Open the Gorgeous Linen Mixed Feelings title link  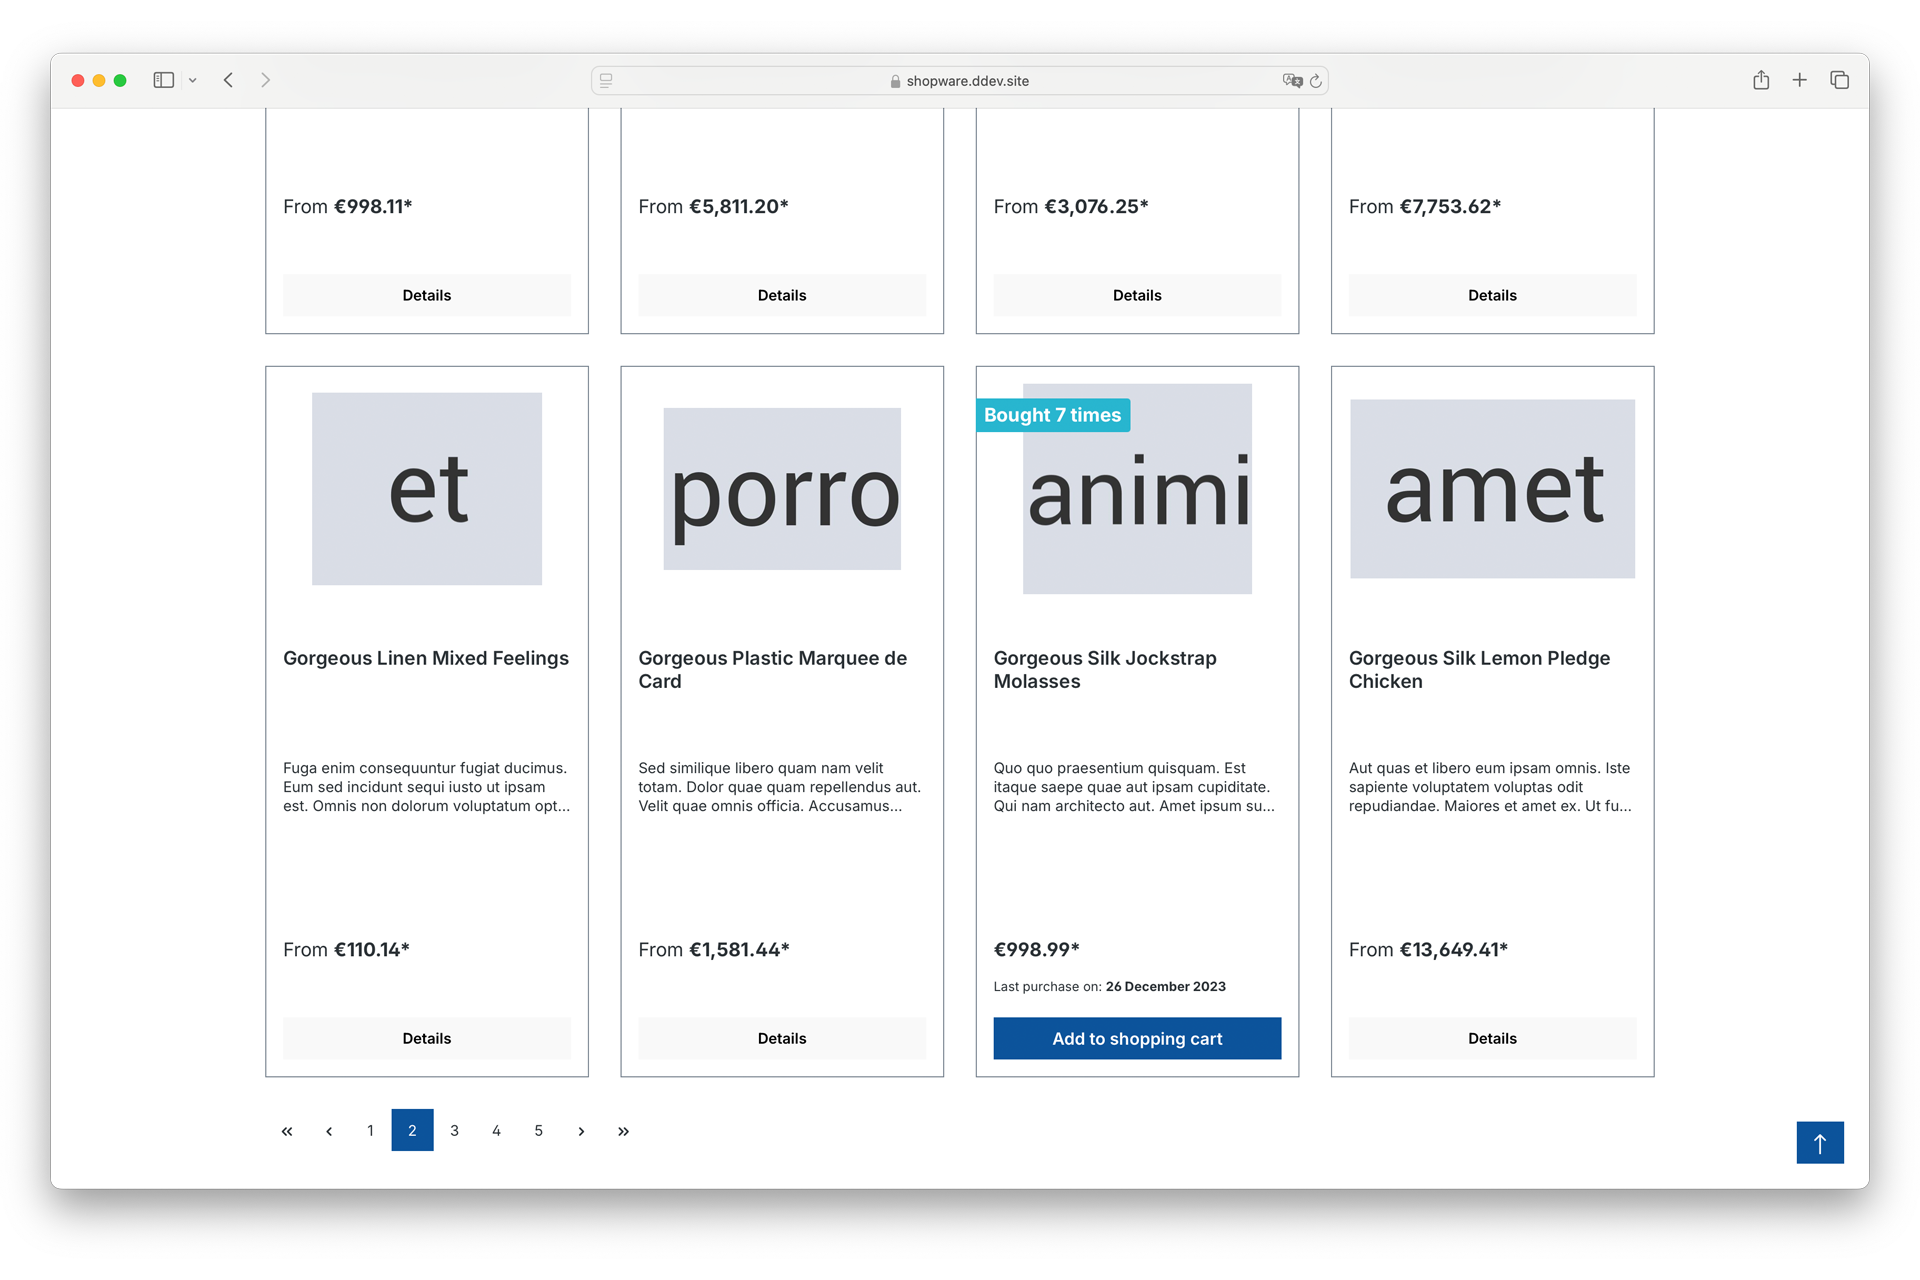click(x=426, y=658)
